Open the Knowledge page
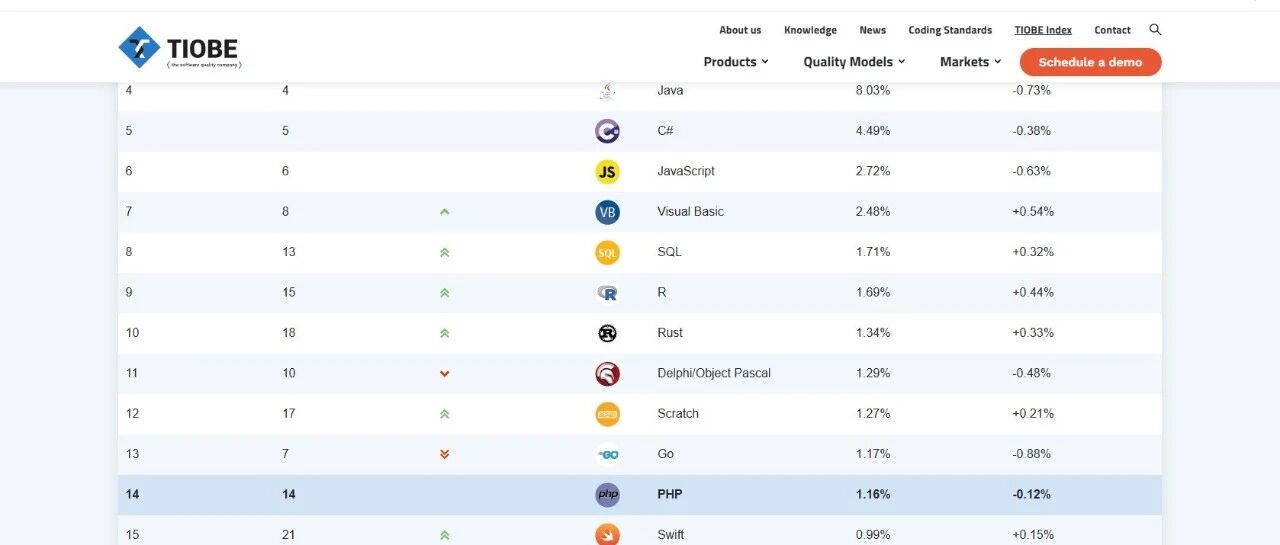Screen dimensions: 1280x545 tap(810, 30)
